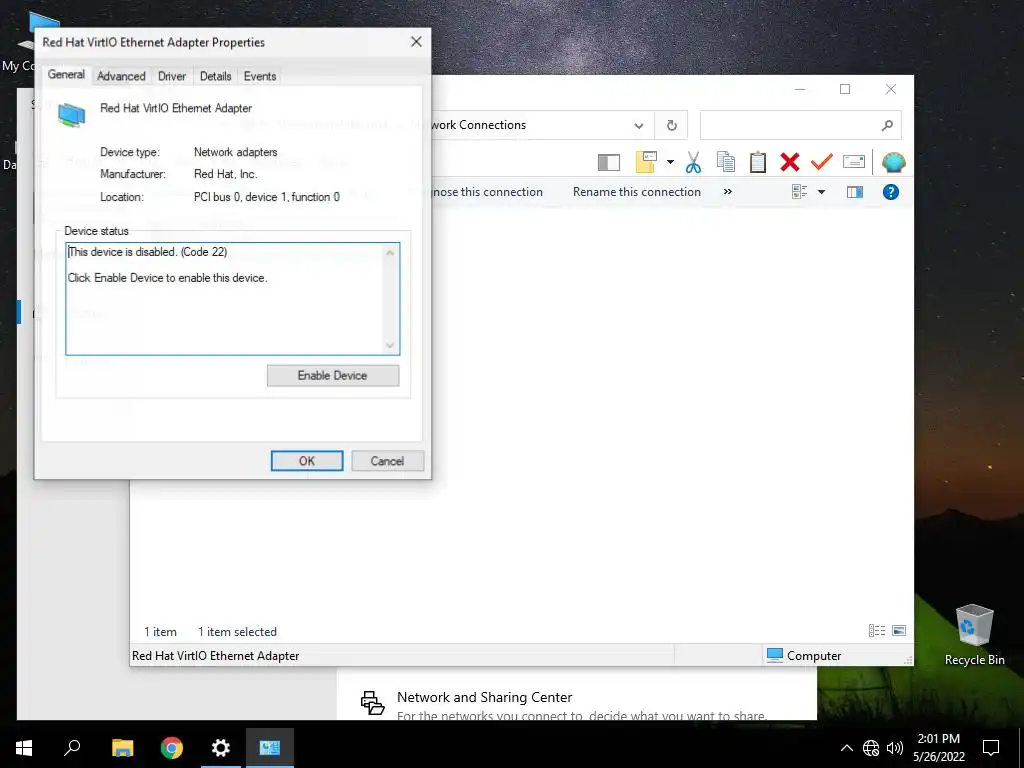
Task: Open the Recycle Bin desktop icon
Action: [x=974, y=635]
